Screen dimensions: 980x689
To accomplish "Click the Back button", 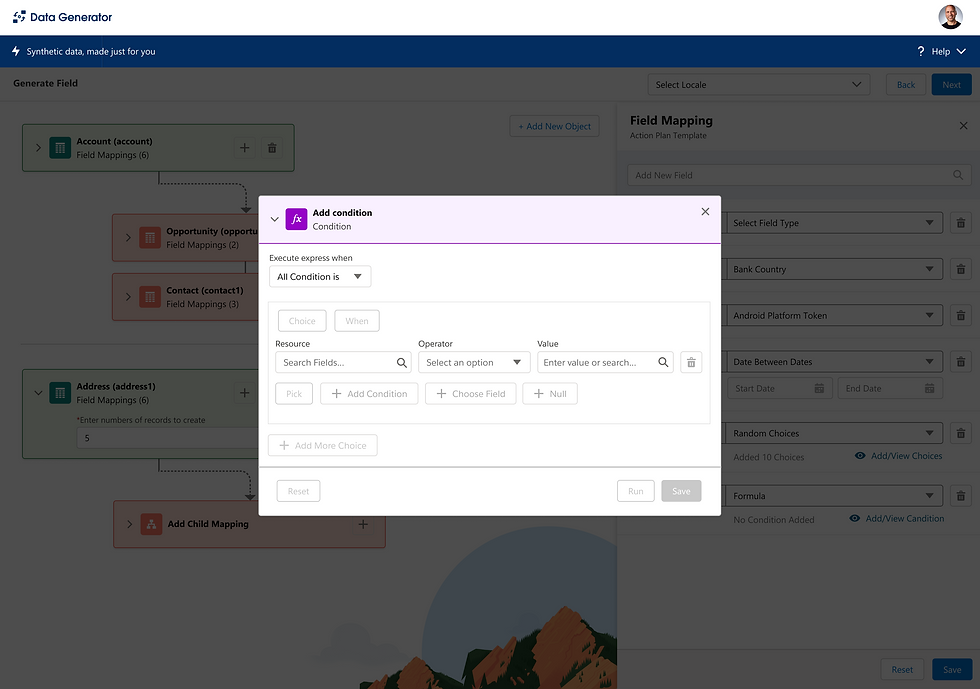I will click(x=906, y=84).
